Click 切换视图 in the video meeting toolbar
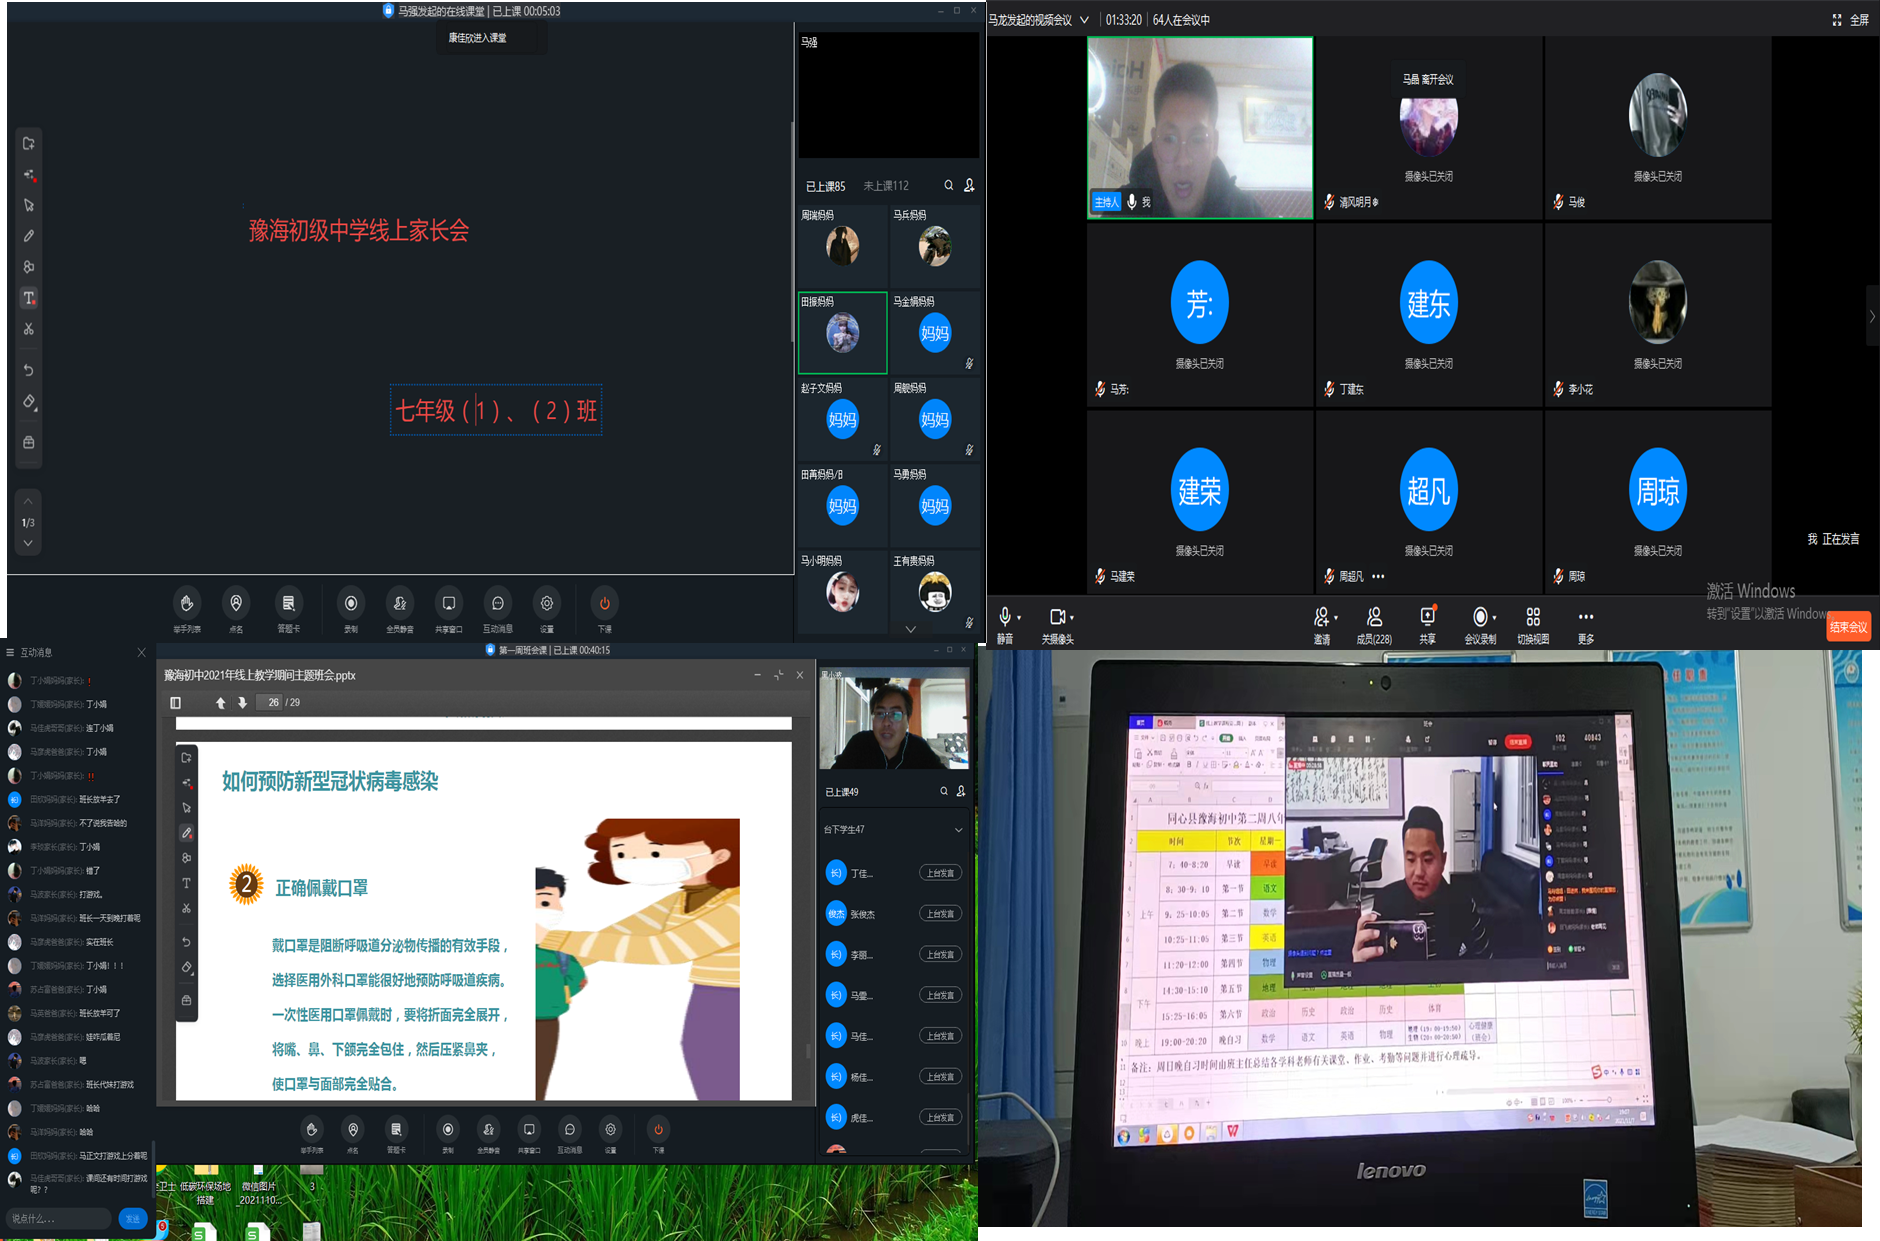Viewport: 1880px width, 1241px height. click(x=1533, y=625)
